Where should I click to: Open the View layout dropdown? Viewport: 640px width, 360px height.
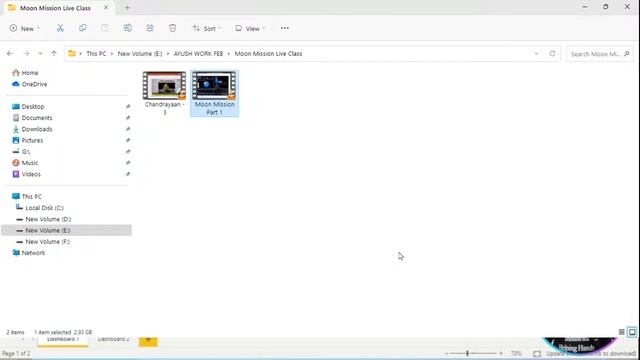pos(250,28)
